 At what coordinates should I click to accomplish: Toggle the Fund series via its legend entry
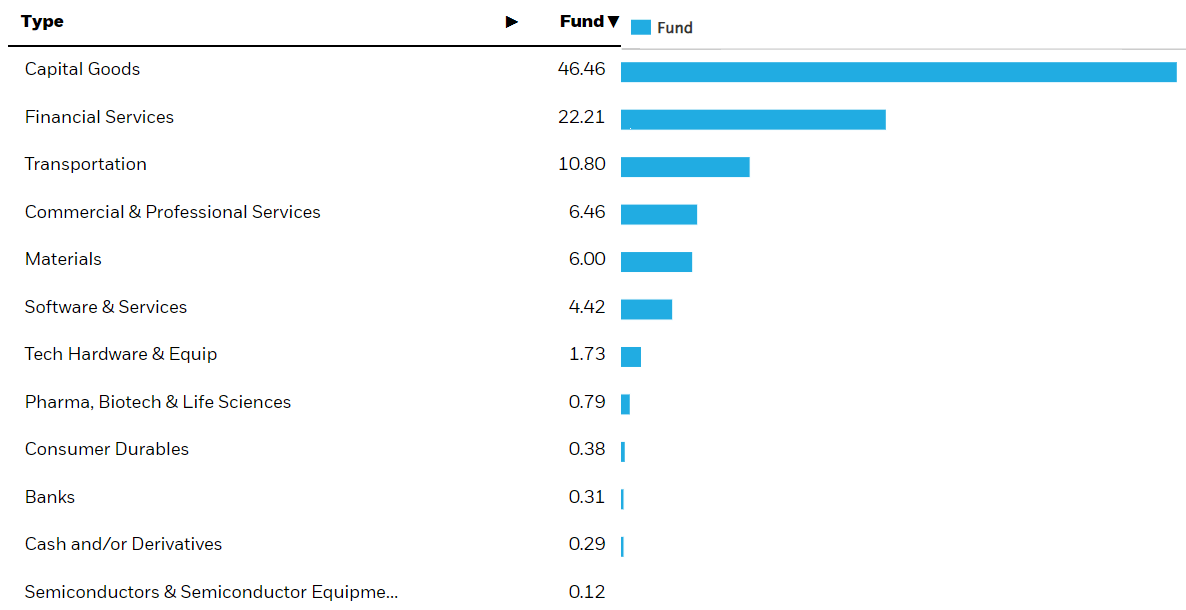660,27
